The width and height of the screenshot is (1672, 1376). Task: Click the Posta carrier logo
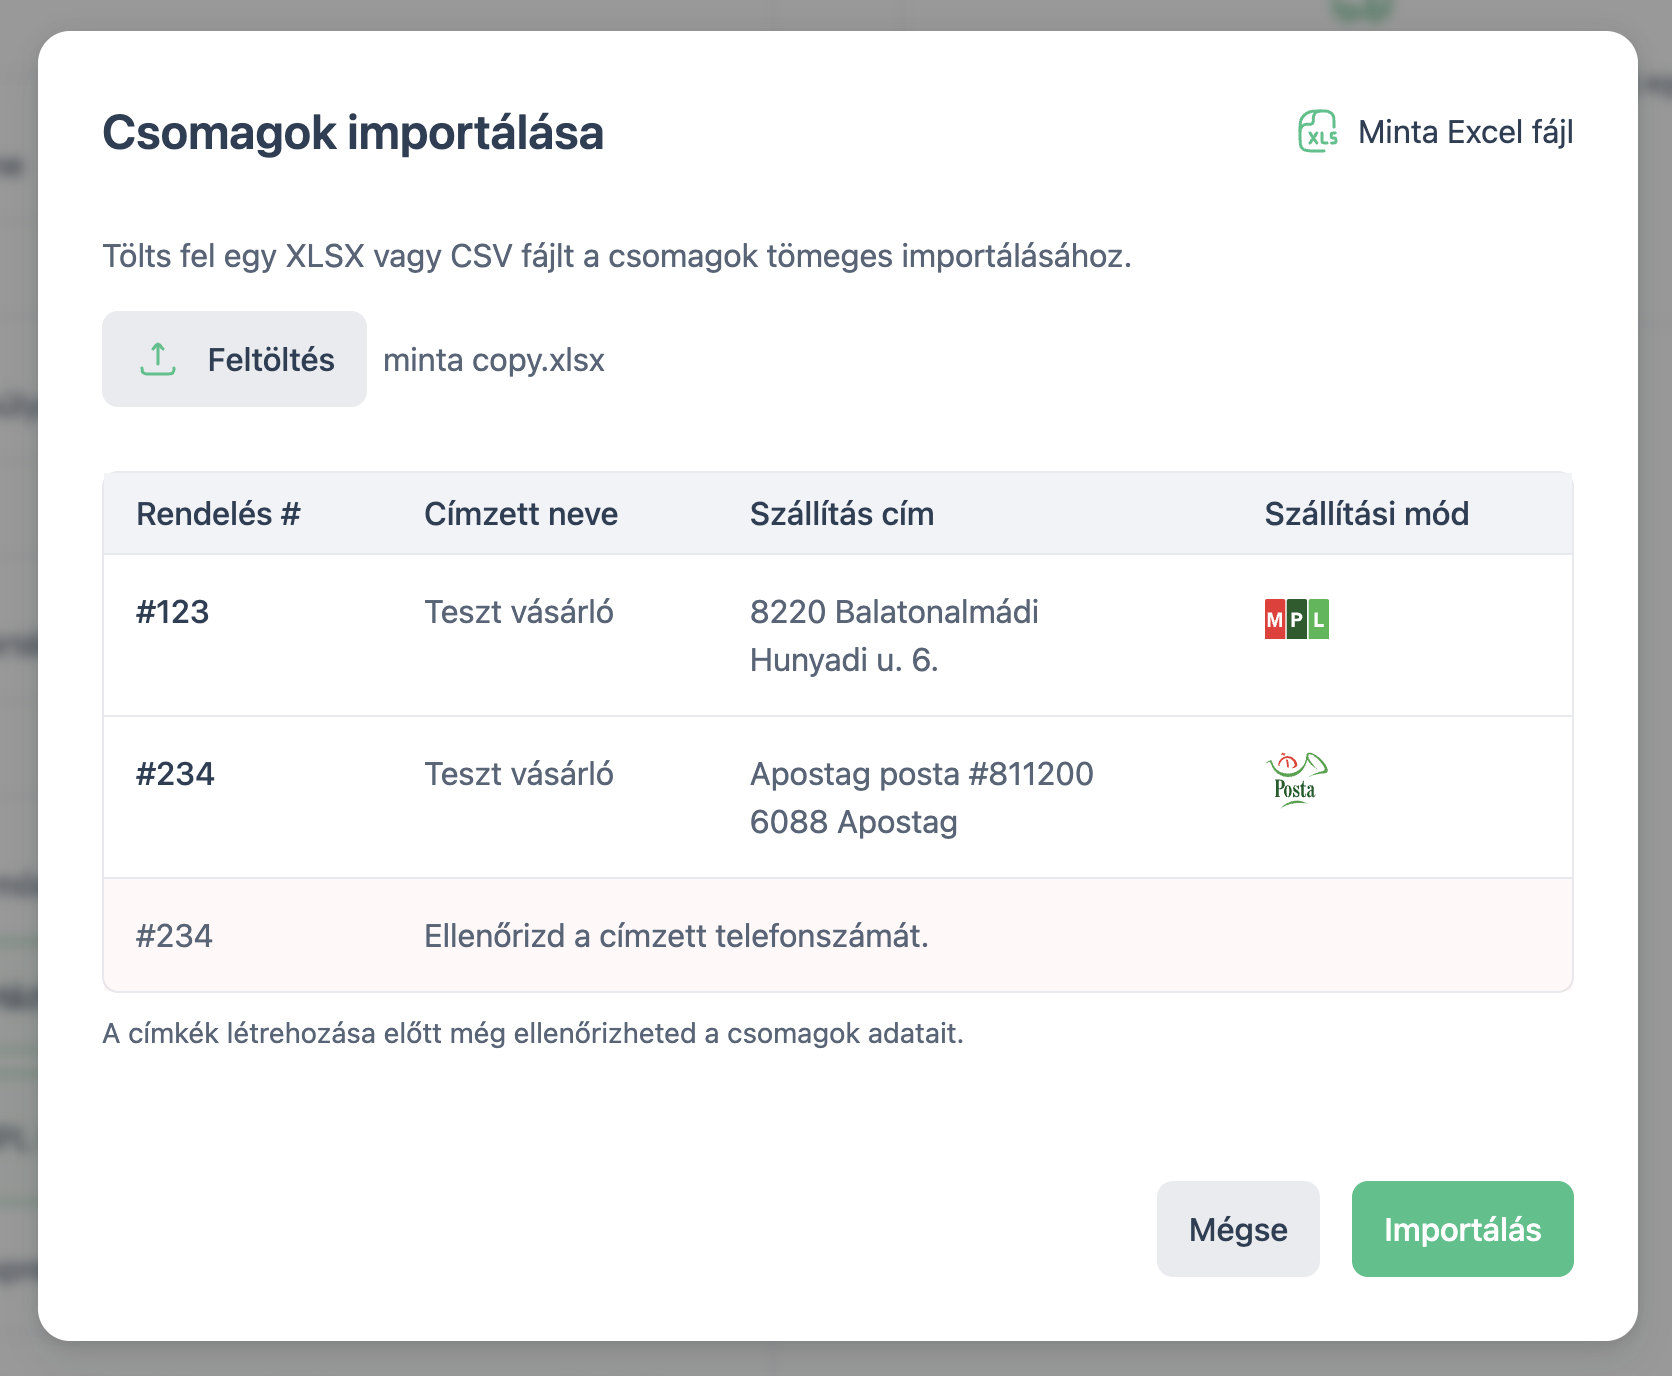click(1296, 779)
